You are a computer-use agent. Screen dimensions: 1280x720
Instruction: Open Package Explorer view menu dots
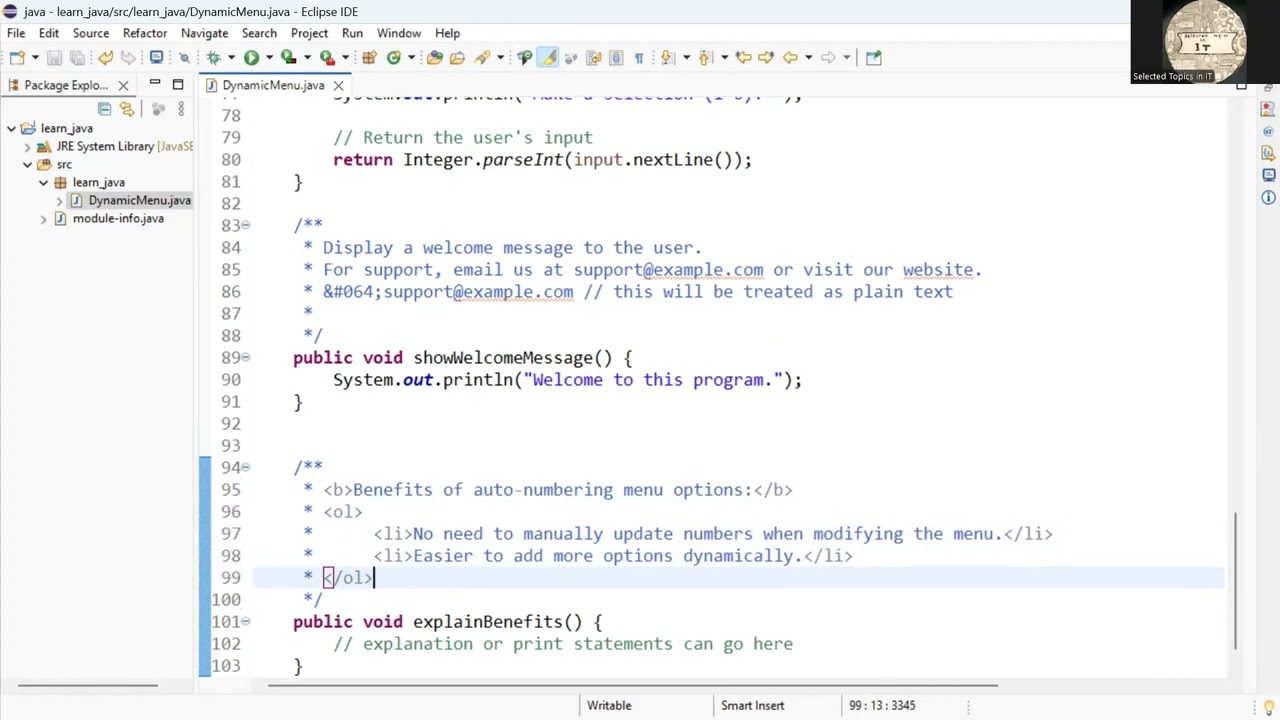click(x=181, y=108)
